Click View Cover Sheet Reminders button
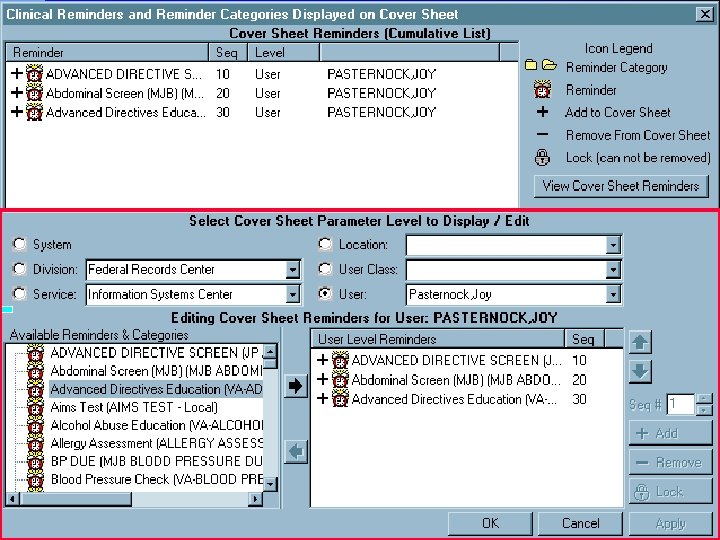720x540 pixels. [x=621, y=186]
